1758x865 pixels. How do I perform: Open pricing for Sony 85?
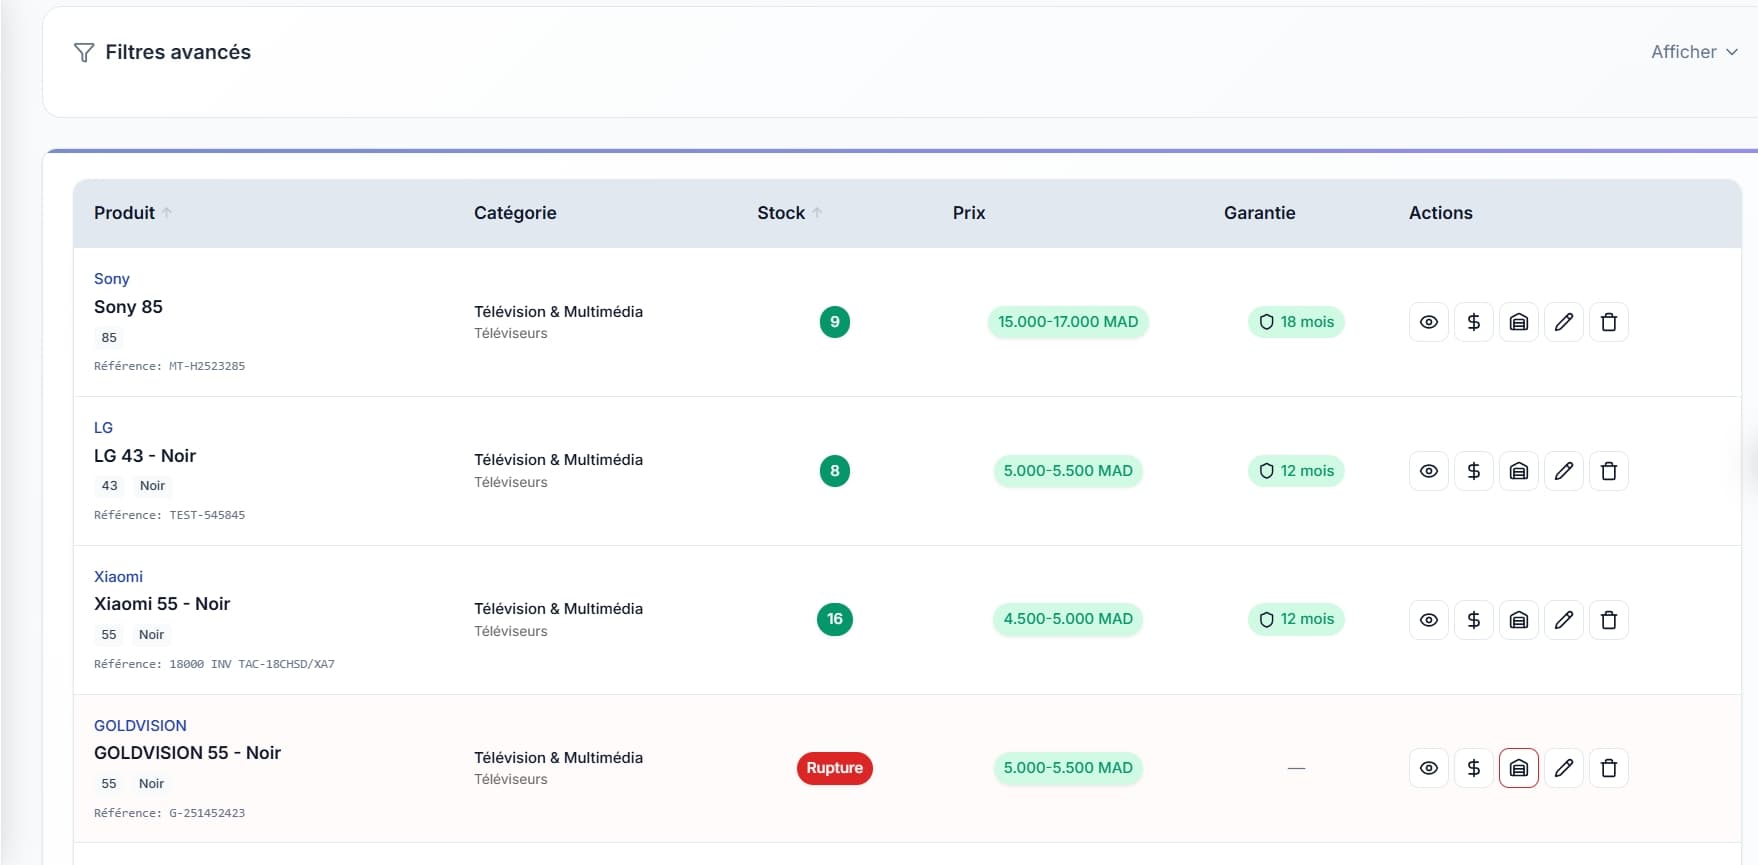click(x=1474, y=322)
